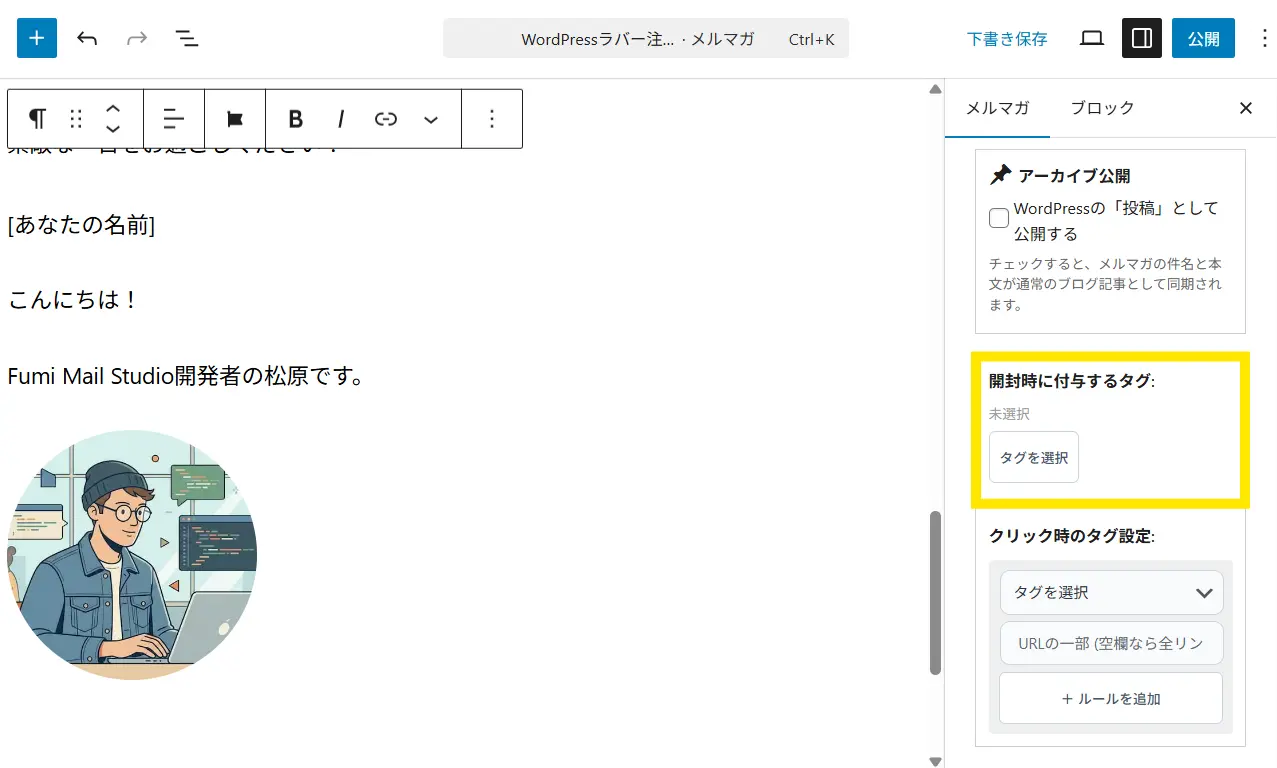Screen dimensions: 1277x768
Task: Open command palette from document title bar
Action: coord(645,39)
